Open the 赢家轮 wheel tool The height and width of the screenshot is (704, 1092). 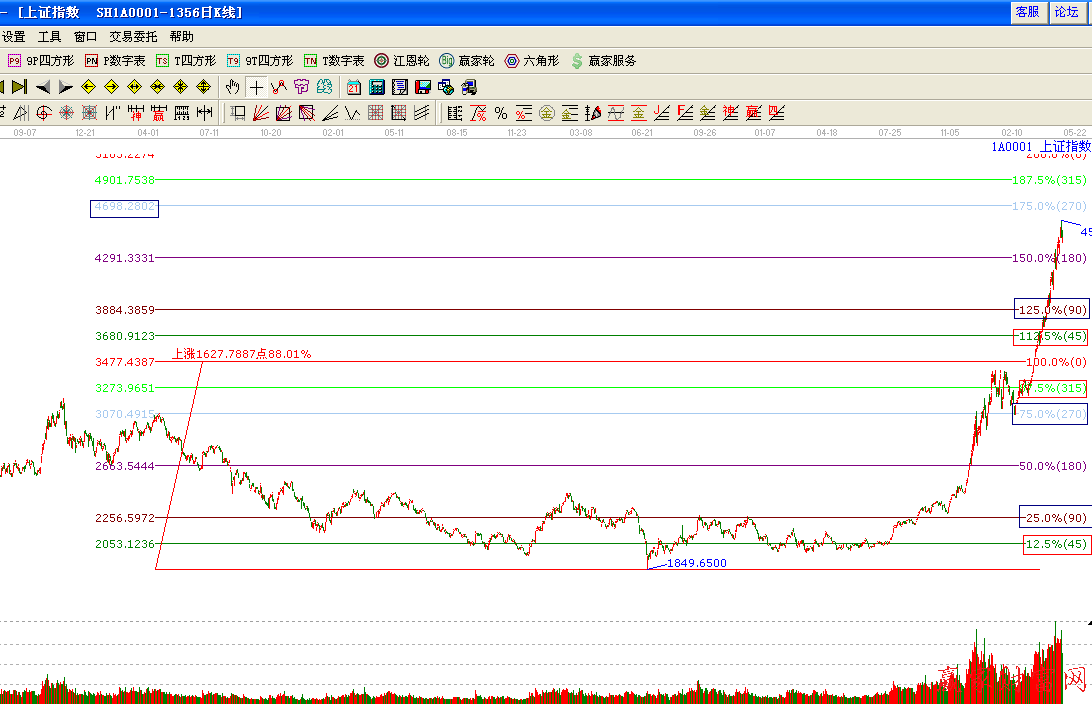point(466,61)
